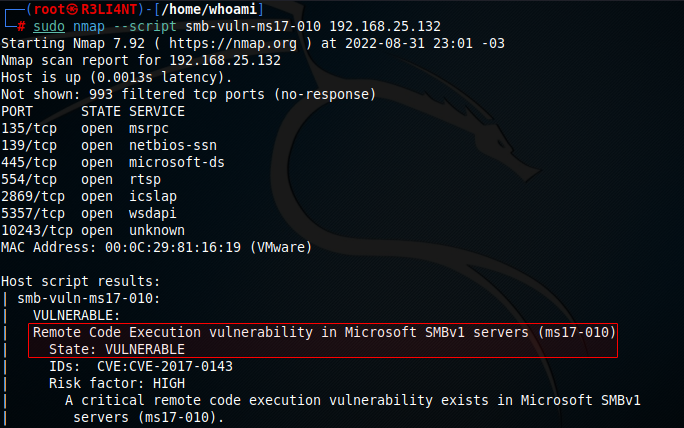The height and width of the screenshot is (428, 684).
Task: Click the 5357/tcp wsdapi entry
Action: tap(89, 213)
